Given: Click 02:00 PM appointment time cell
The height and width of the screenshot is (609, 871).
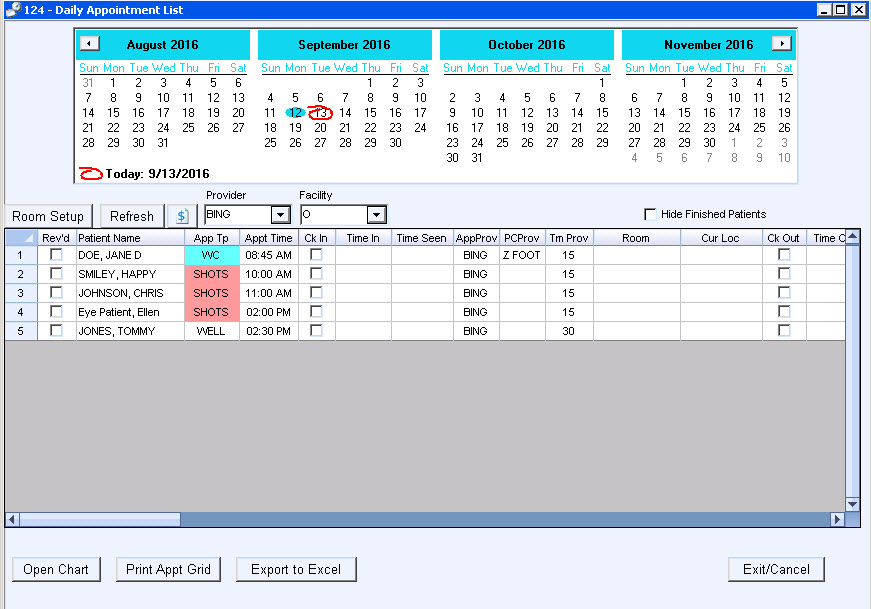Looking at the screenshot, I should (269, 312).
